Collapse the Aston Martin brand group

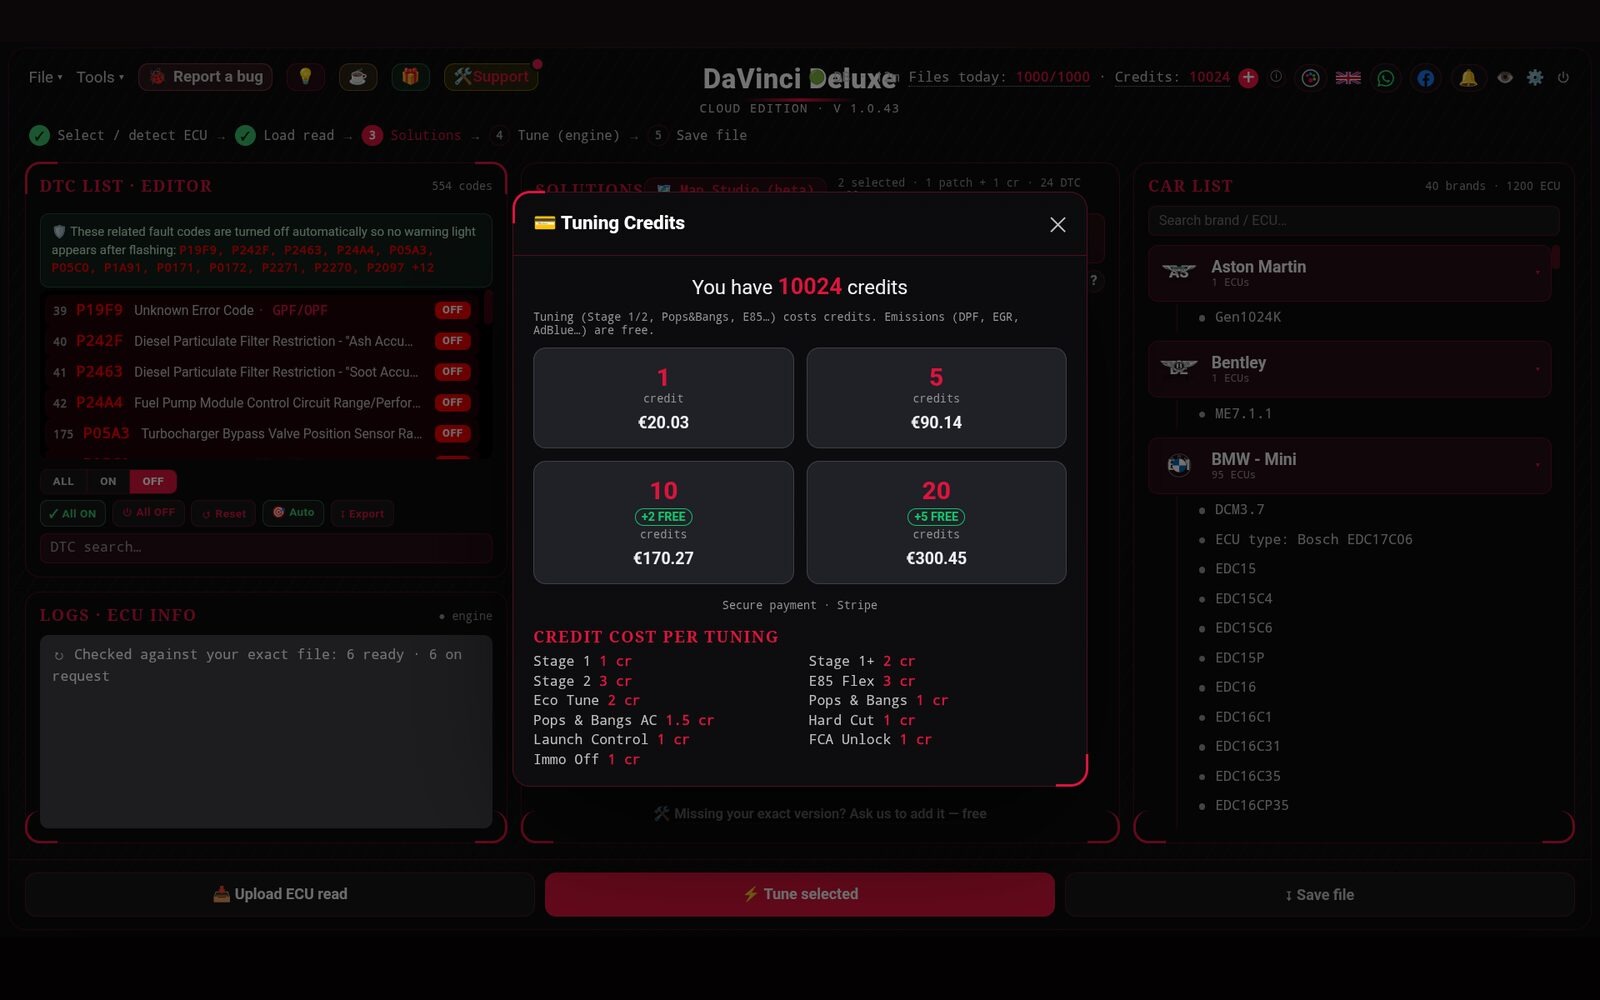[1349, 273]
